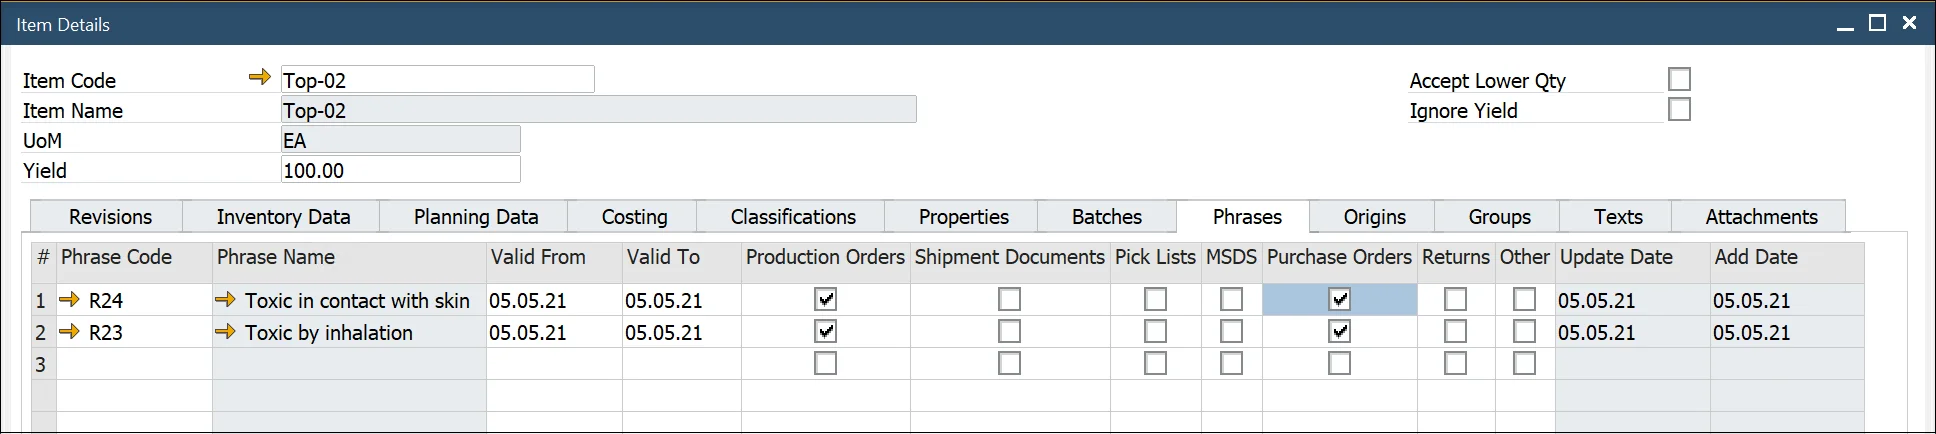Click arrow beside Toxic in contact with skin
1936x434 pixels.
pyautogui.click(x=225, y=299)
